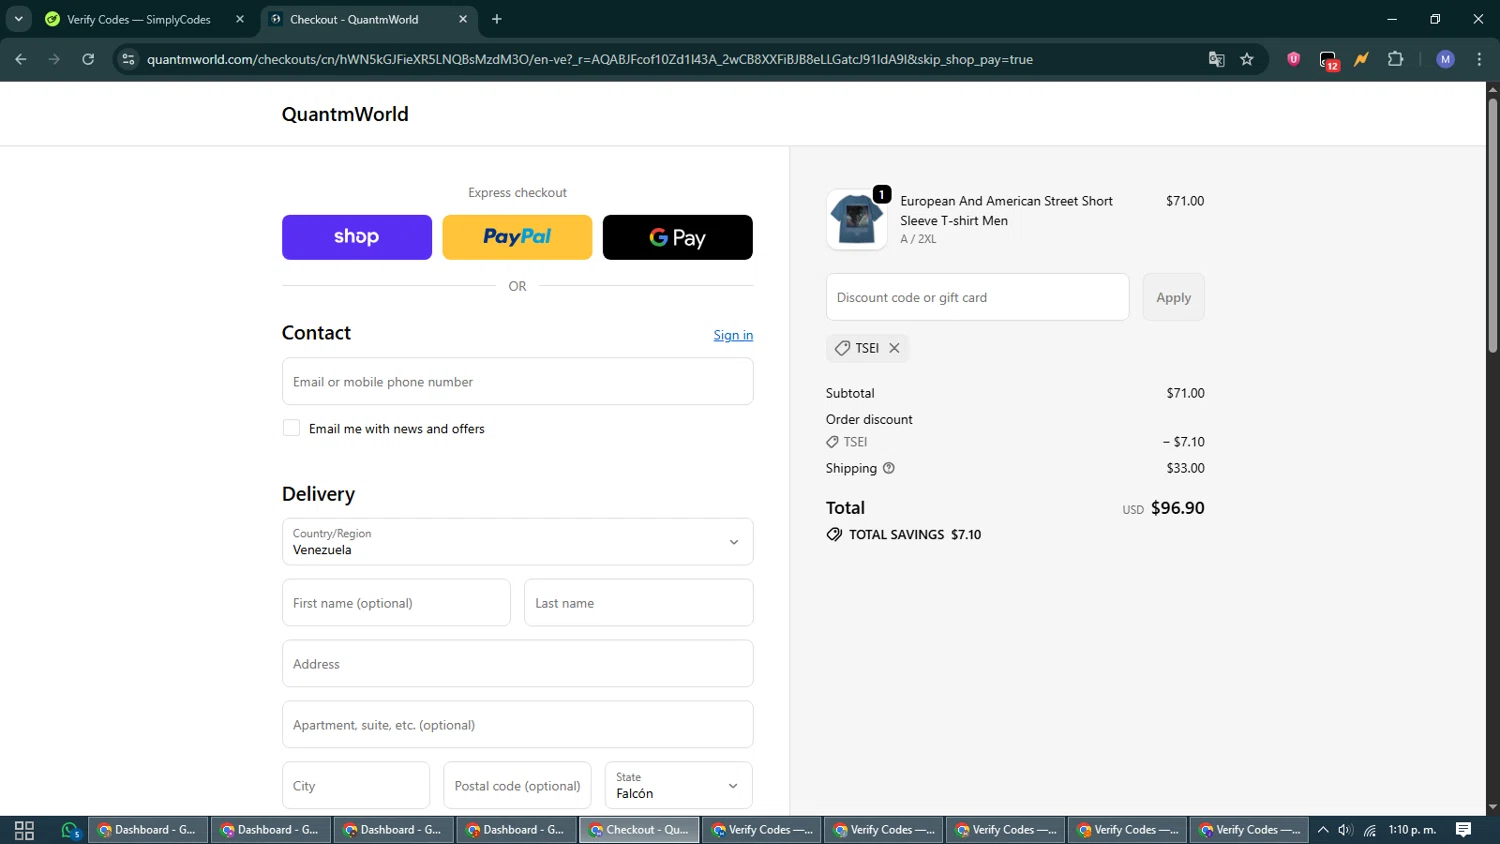Open the tab search dropdown
1500x844 pixels.
[x=18, y=19]
